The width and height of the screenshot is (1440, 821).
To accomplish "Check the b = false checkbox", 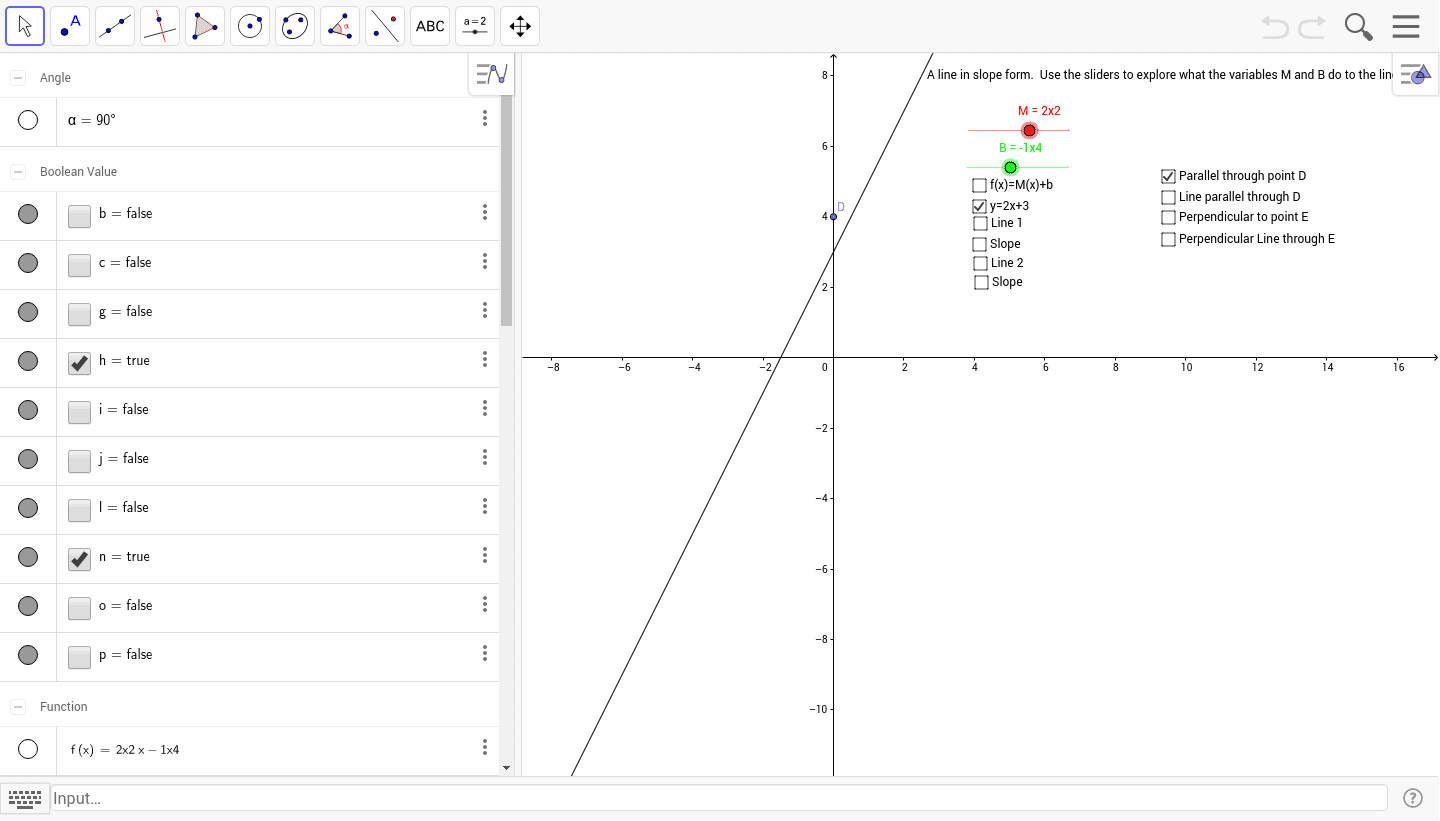I will point(79,215).
